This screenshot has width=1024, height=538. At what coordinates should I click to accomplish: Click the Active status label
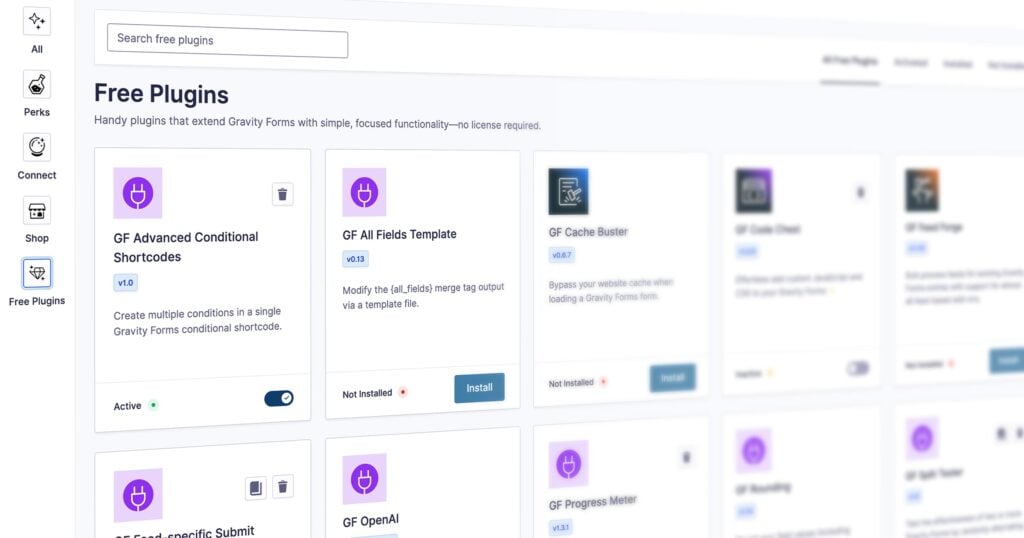(127, 406)
